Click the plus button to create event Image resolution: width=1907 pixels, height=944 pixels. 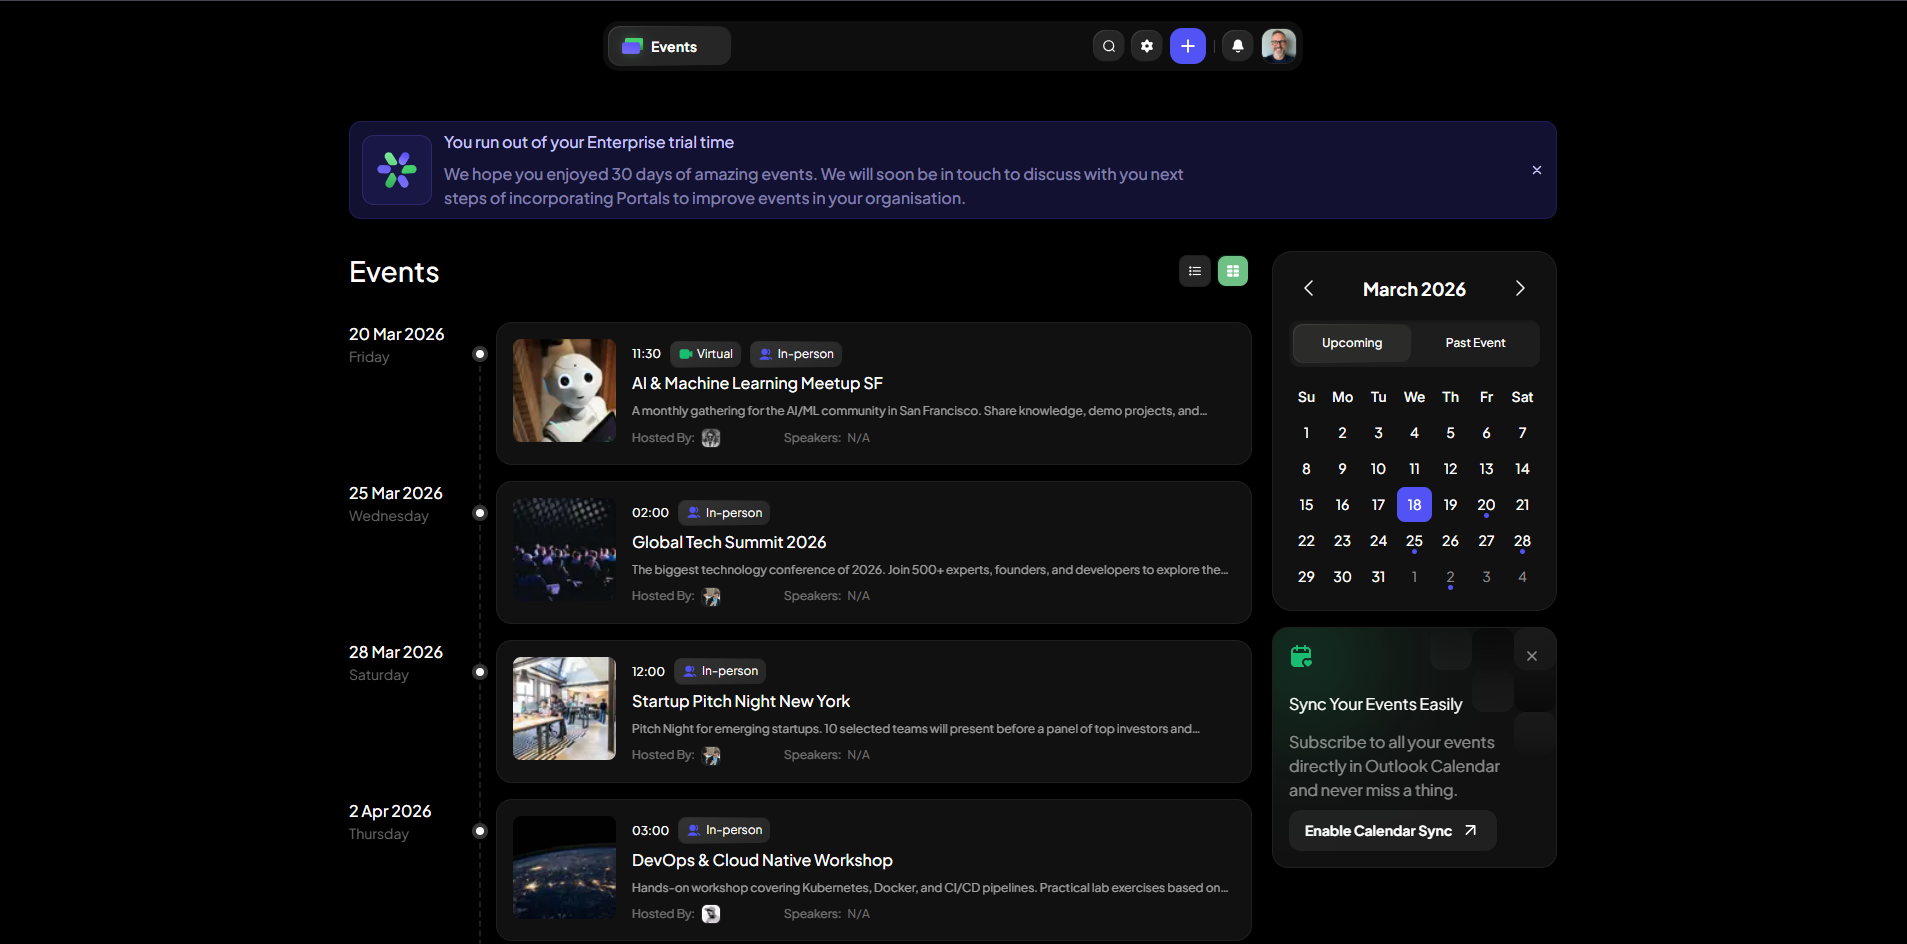pos(1187,46)
